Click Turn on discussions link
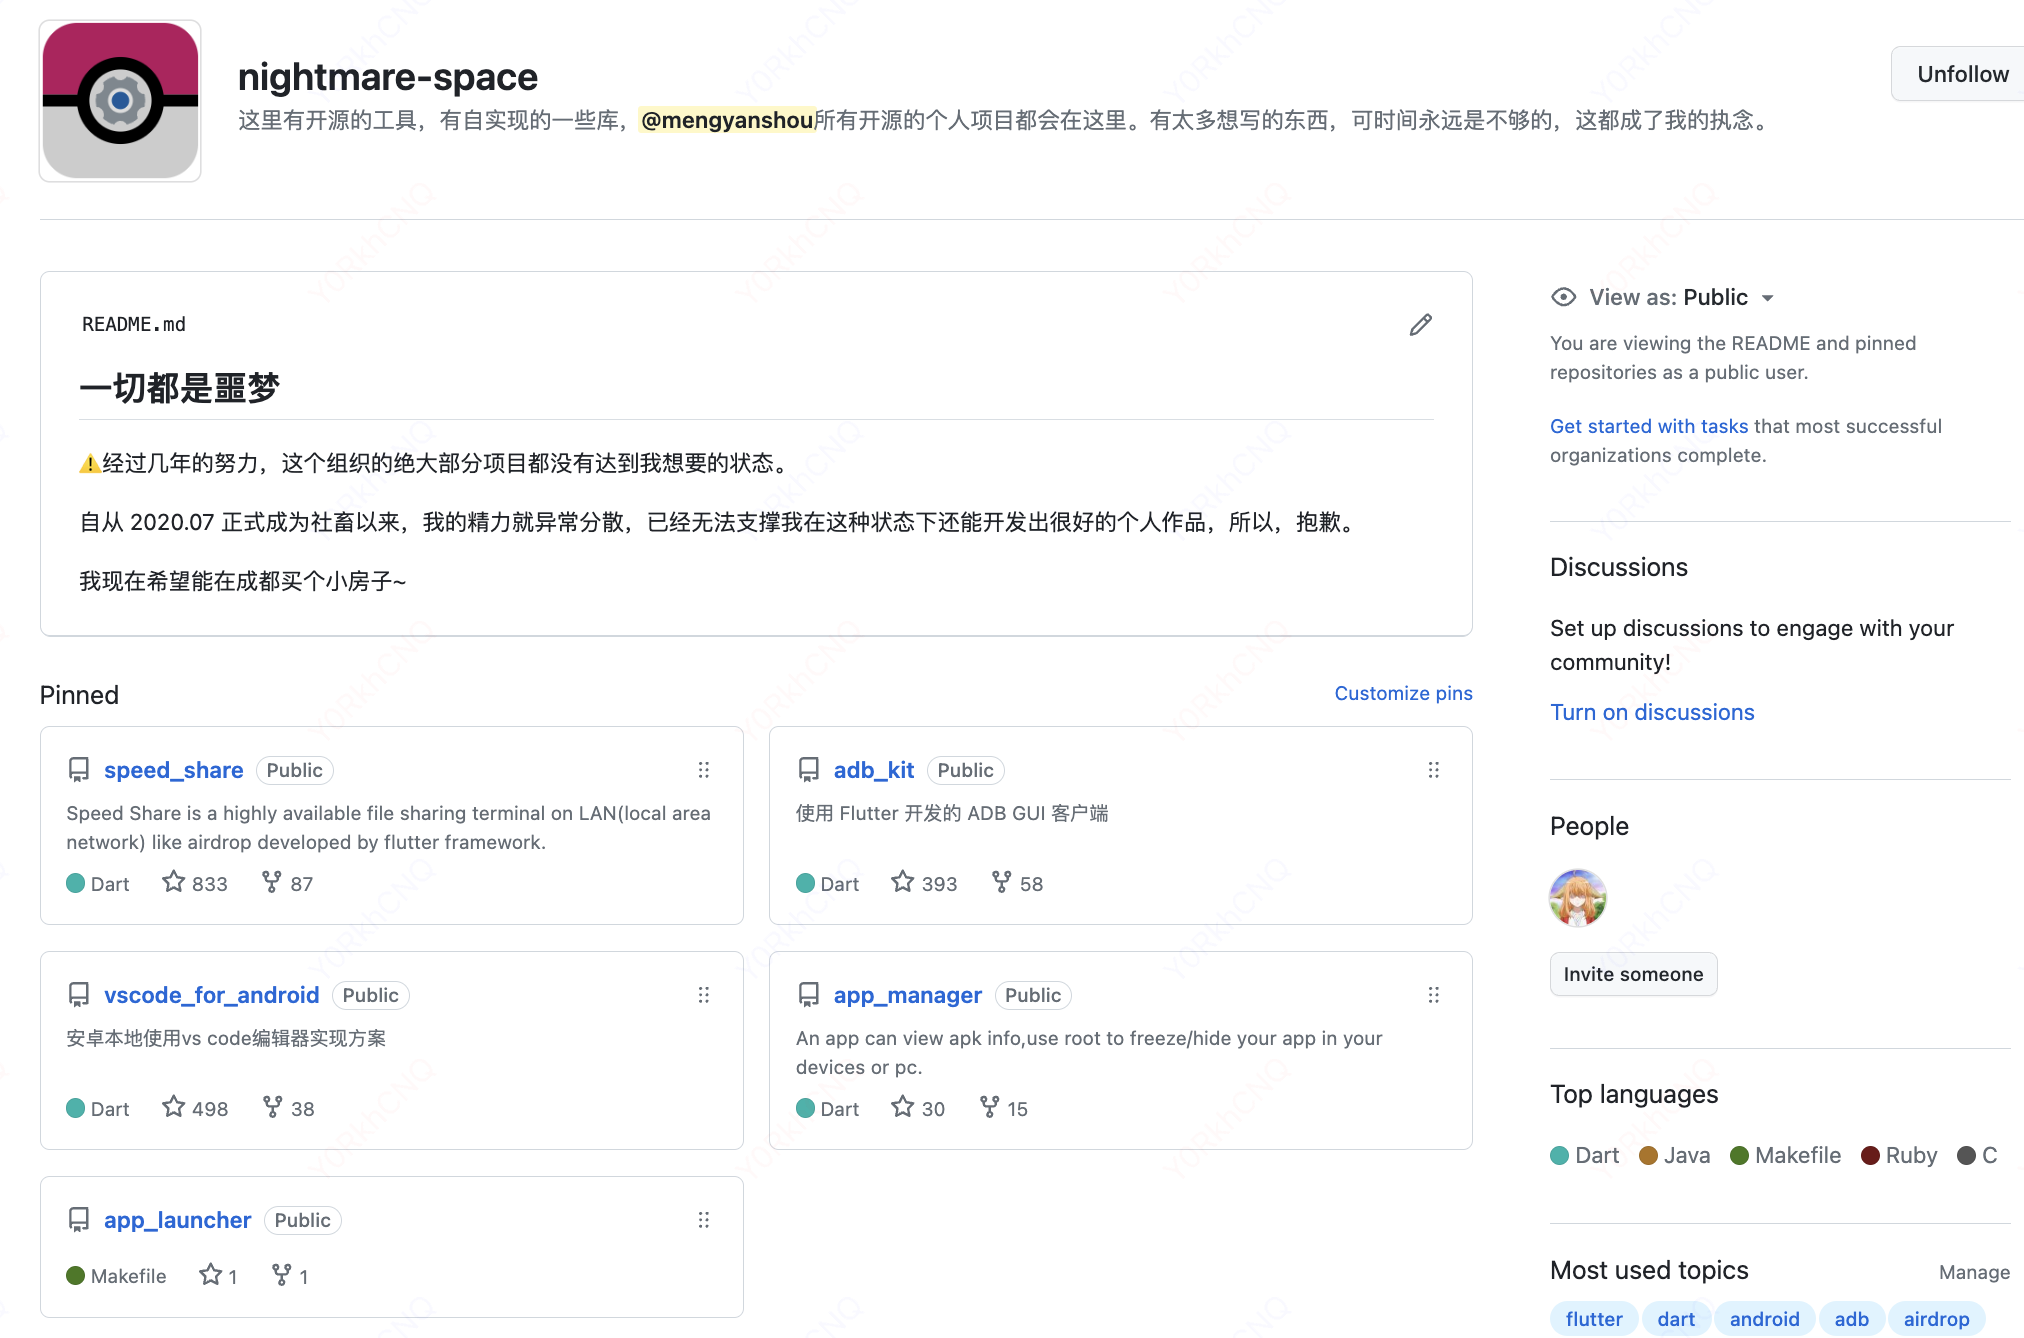The height and width of the screenshot is (1338, 2024). 1652,712
